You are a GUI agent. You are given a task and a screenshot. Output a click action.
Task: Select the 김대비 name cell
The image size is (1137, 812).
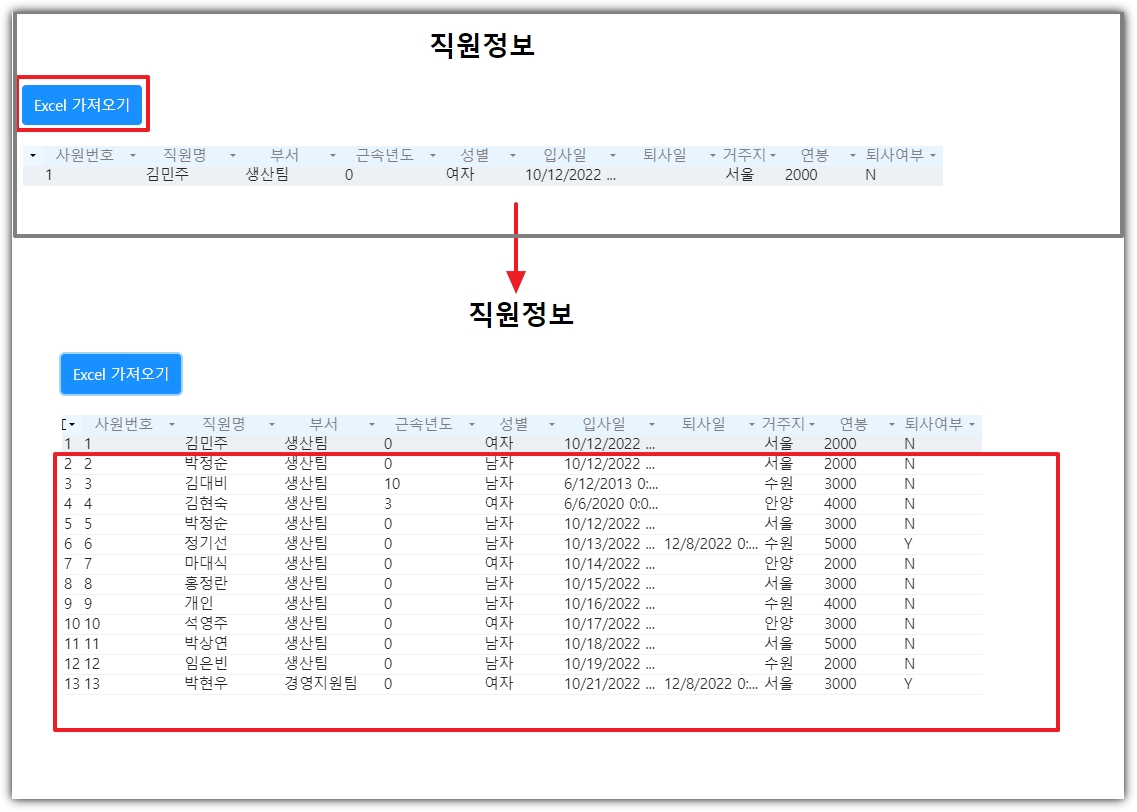pyautogui.click(x=206, y=484)
